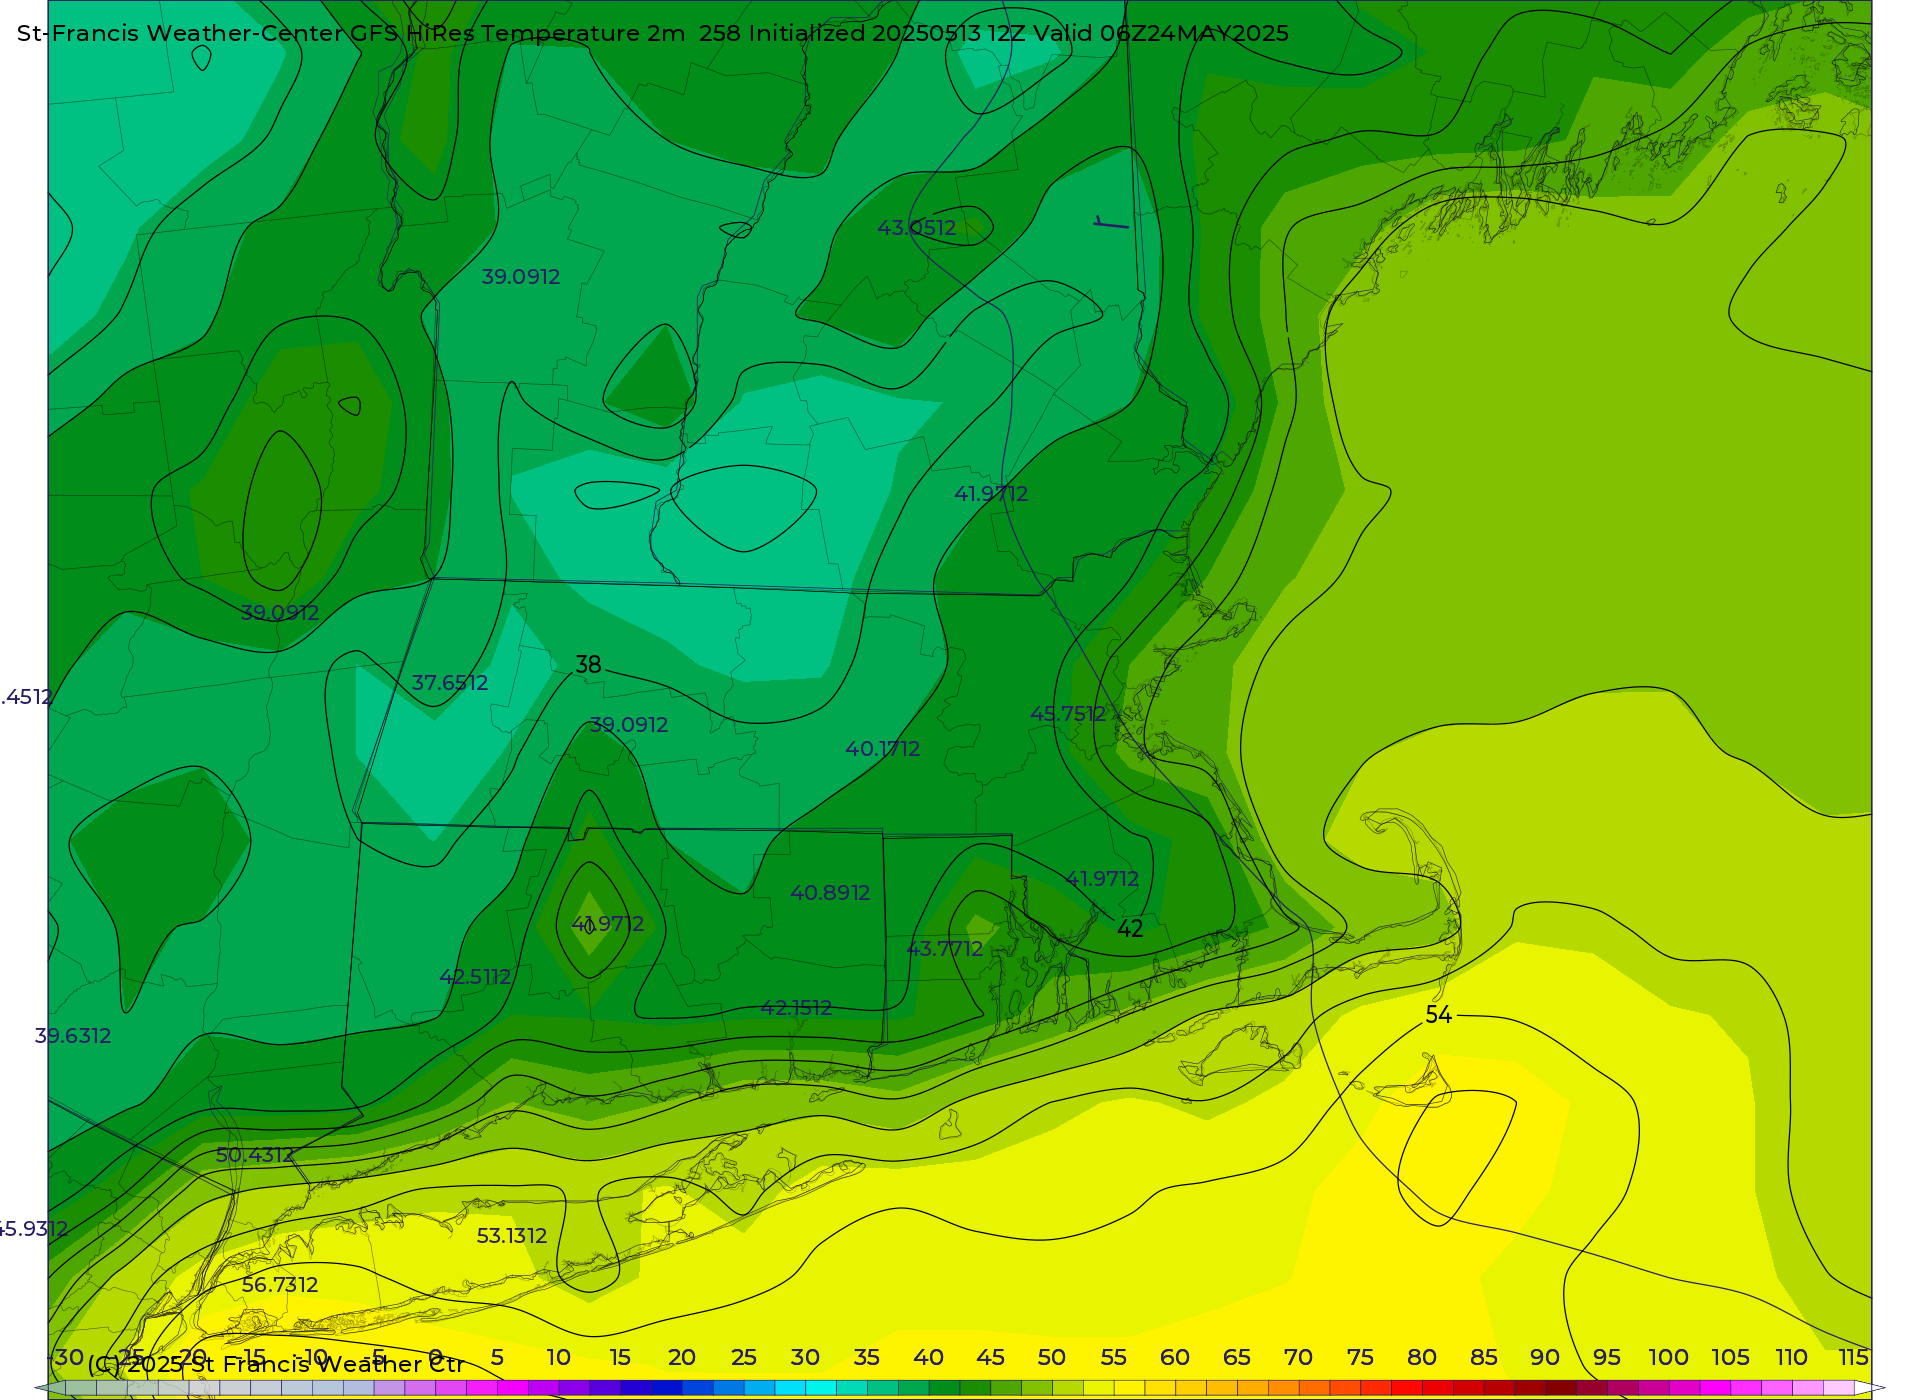This screenshot has width=1920, height=1400.
Task: Click the 60 label on the color scale
Action: tap(1175, 1357)
